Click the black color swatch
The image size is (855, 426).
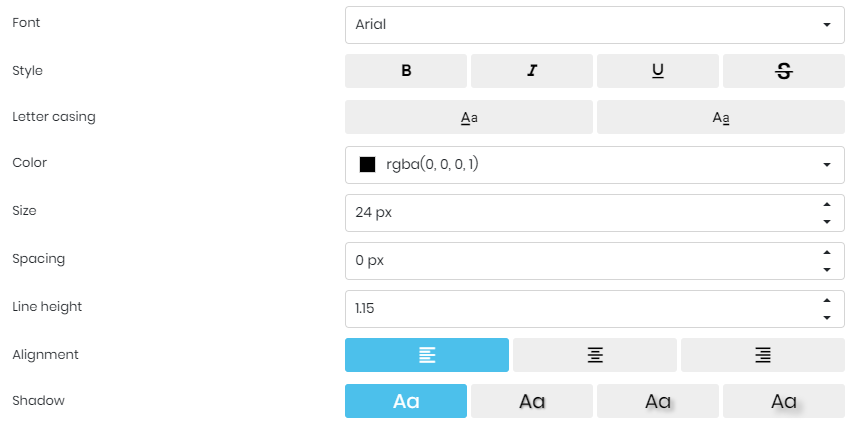[367, 165]
